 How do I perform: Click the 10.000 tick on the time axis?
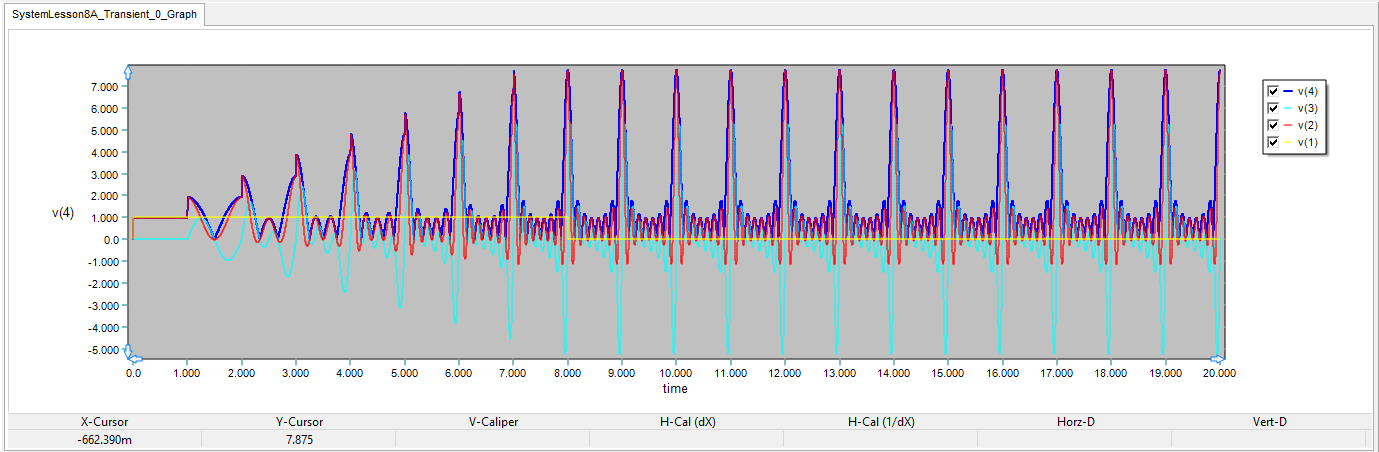pos(676,372)
